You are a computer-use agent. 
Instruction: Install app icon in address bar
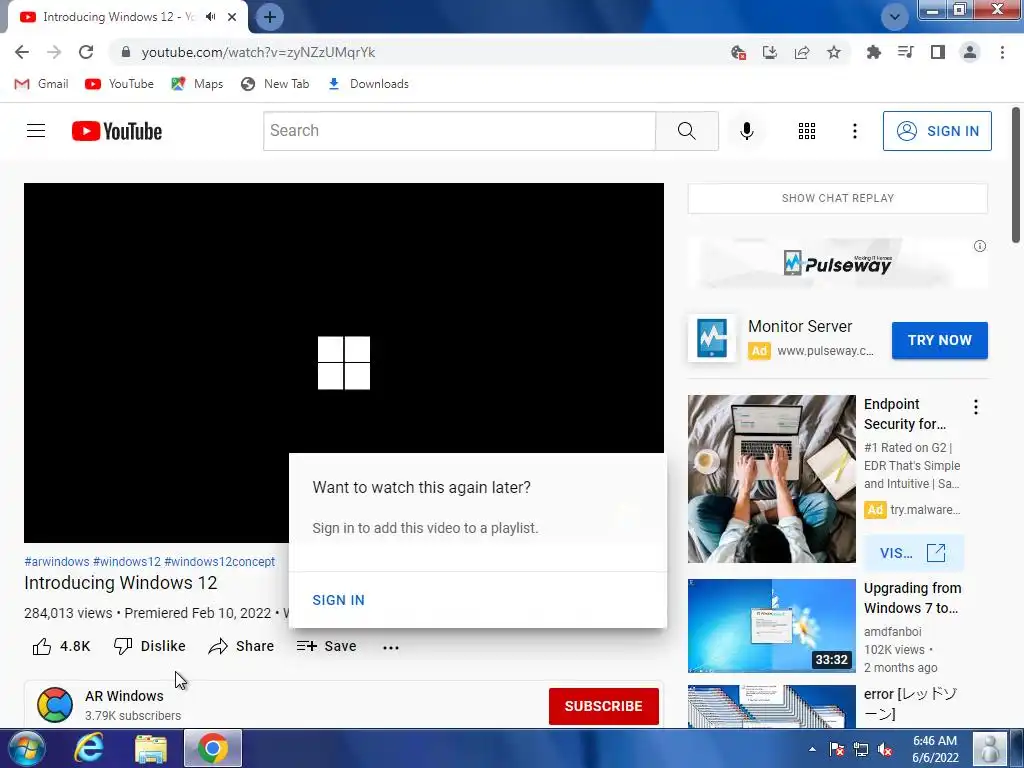pyautogui.click(x=770, y=52)
